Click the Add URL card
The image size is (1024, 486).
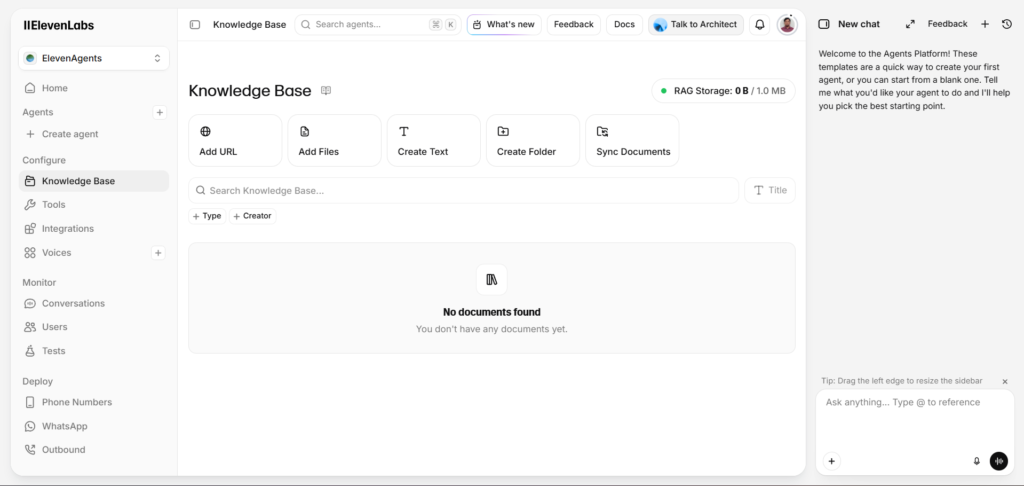tap(235, 140)
